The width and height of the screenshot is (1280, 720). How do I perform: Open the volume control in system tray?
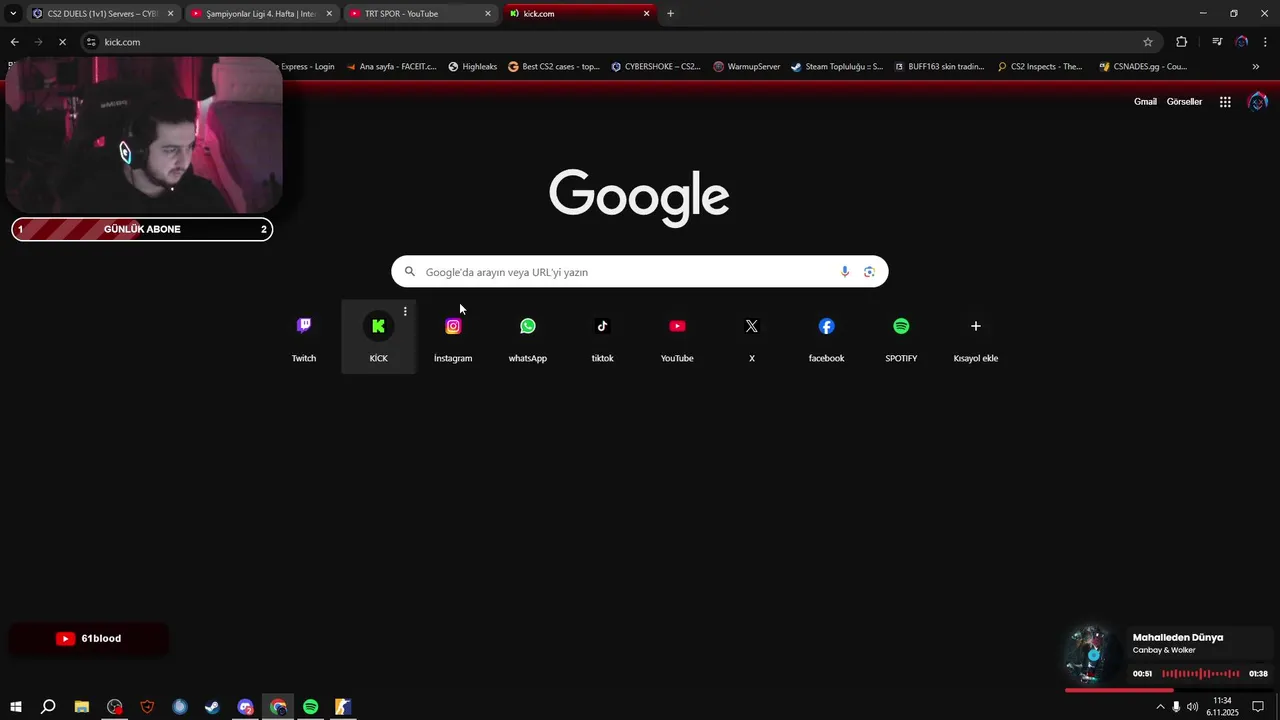(1192, 707)
